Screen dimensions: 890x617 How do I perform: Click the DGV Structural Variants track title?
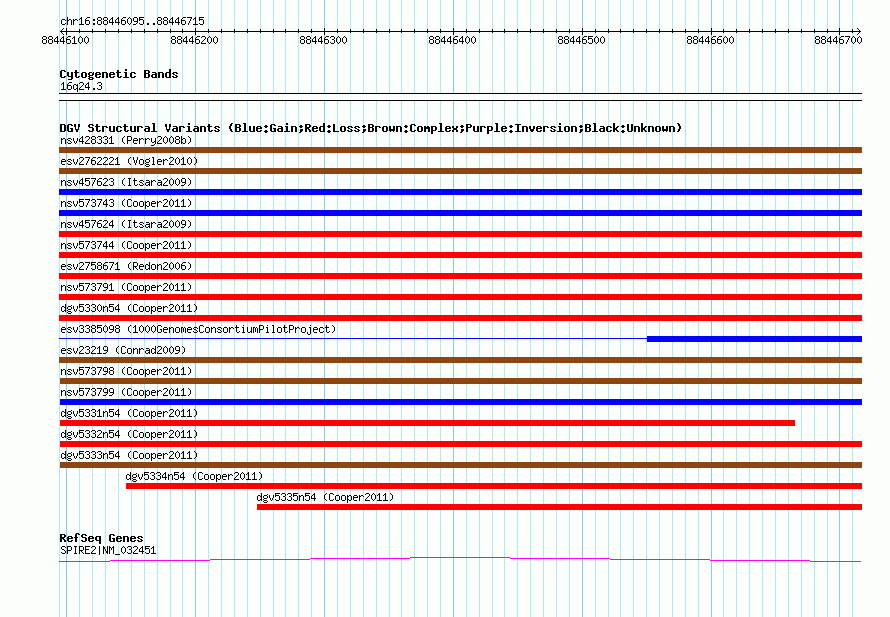[x=371, y=128]
